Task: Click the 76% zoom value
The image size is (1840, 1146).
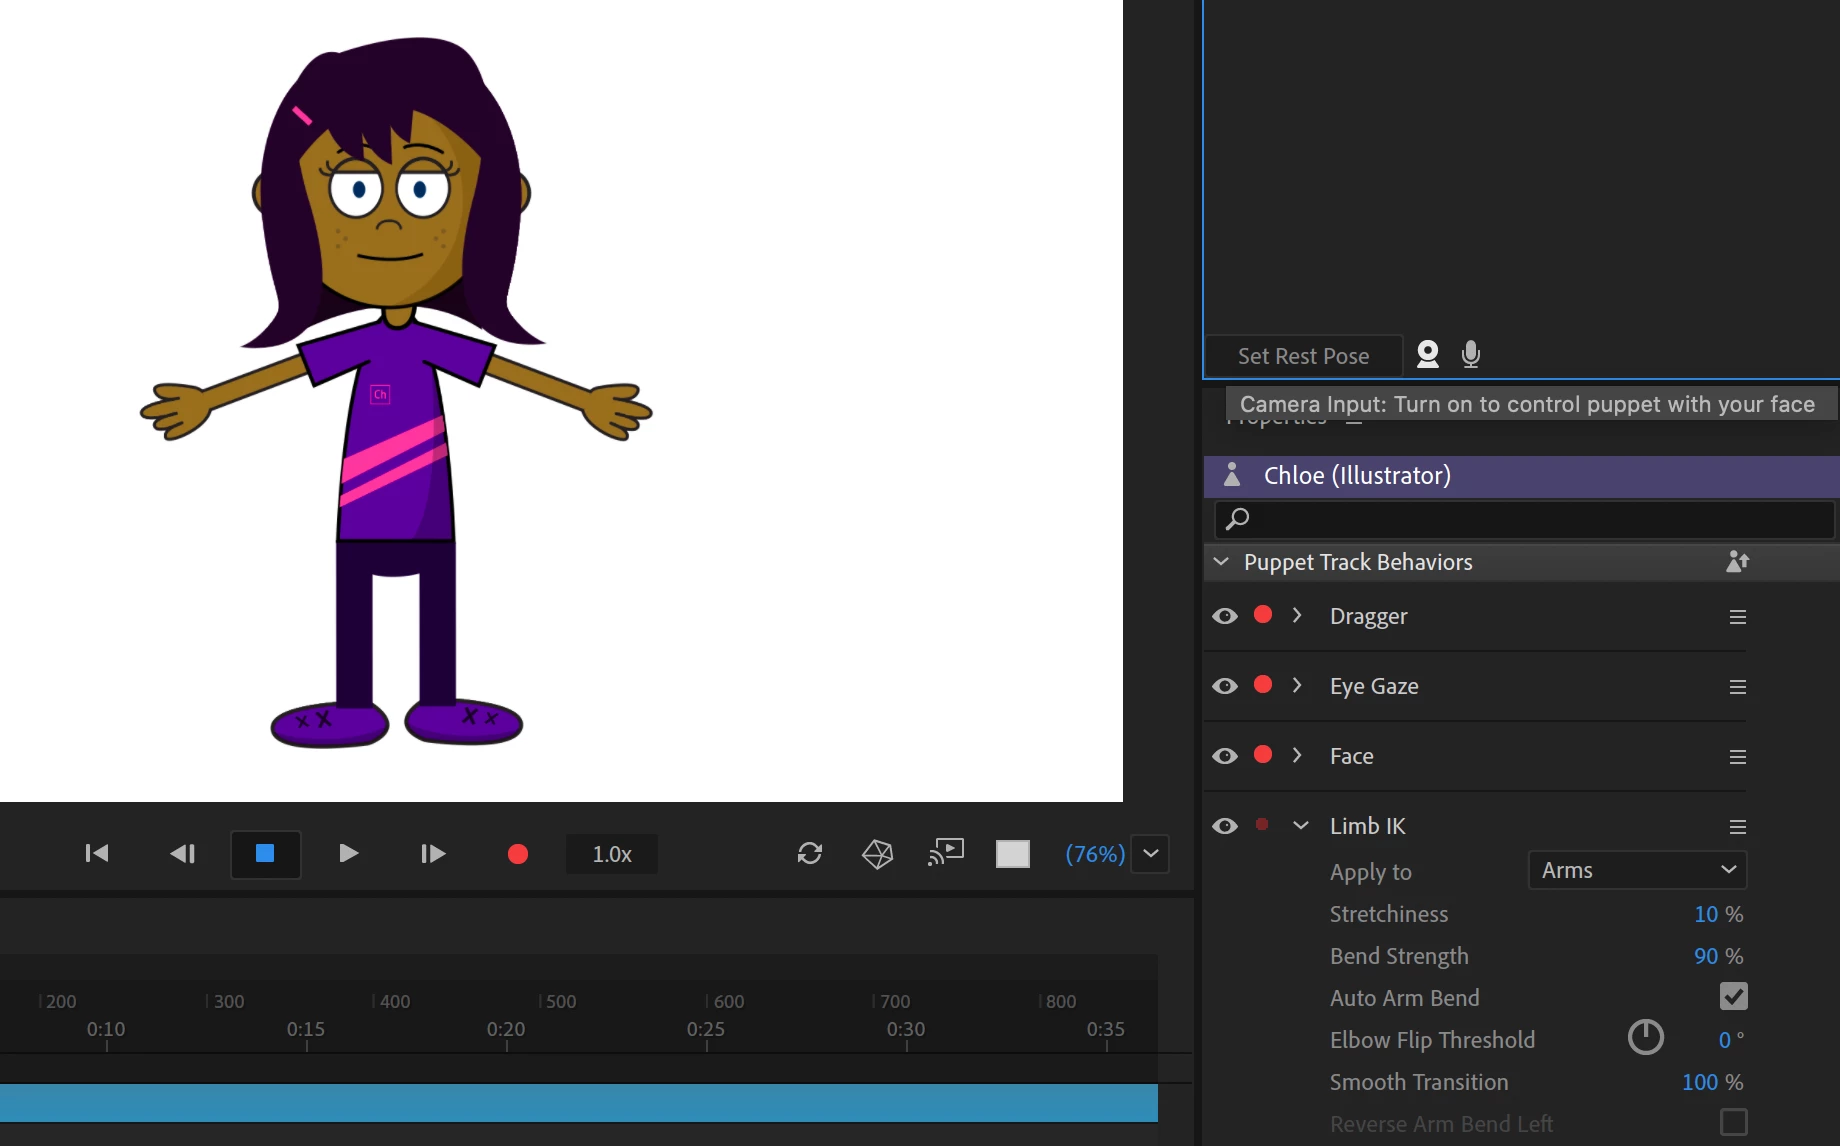Action: (1095, 854)
